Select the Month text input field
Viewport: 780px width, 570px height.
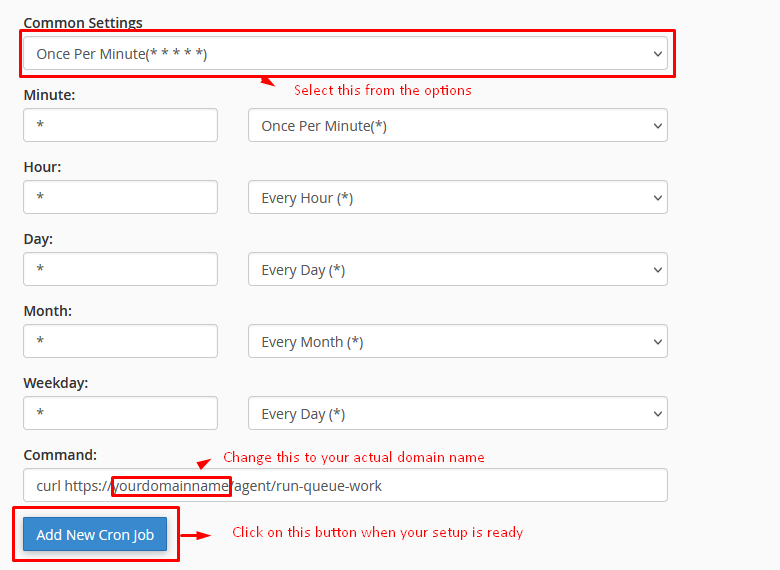coord(120,341)
